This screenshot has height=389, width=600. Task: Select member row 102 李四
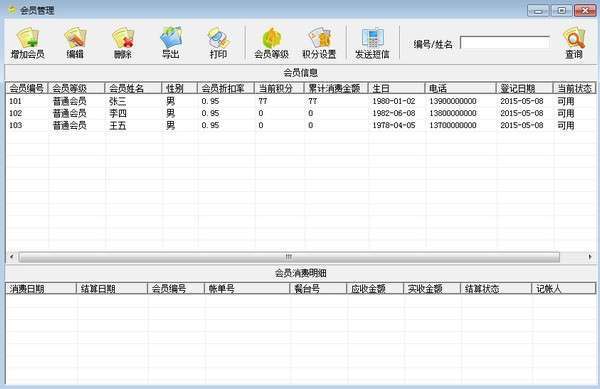pos(300,113)
